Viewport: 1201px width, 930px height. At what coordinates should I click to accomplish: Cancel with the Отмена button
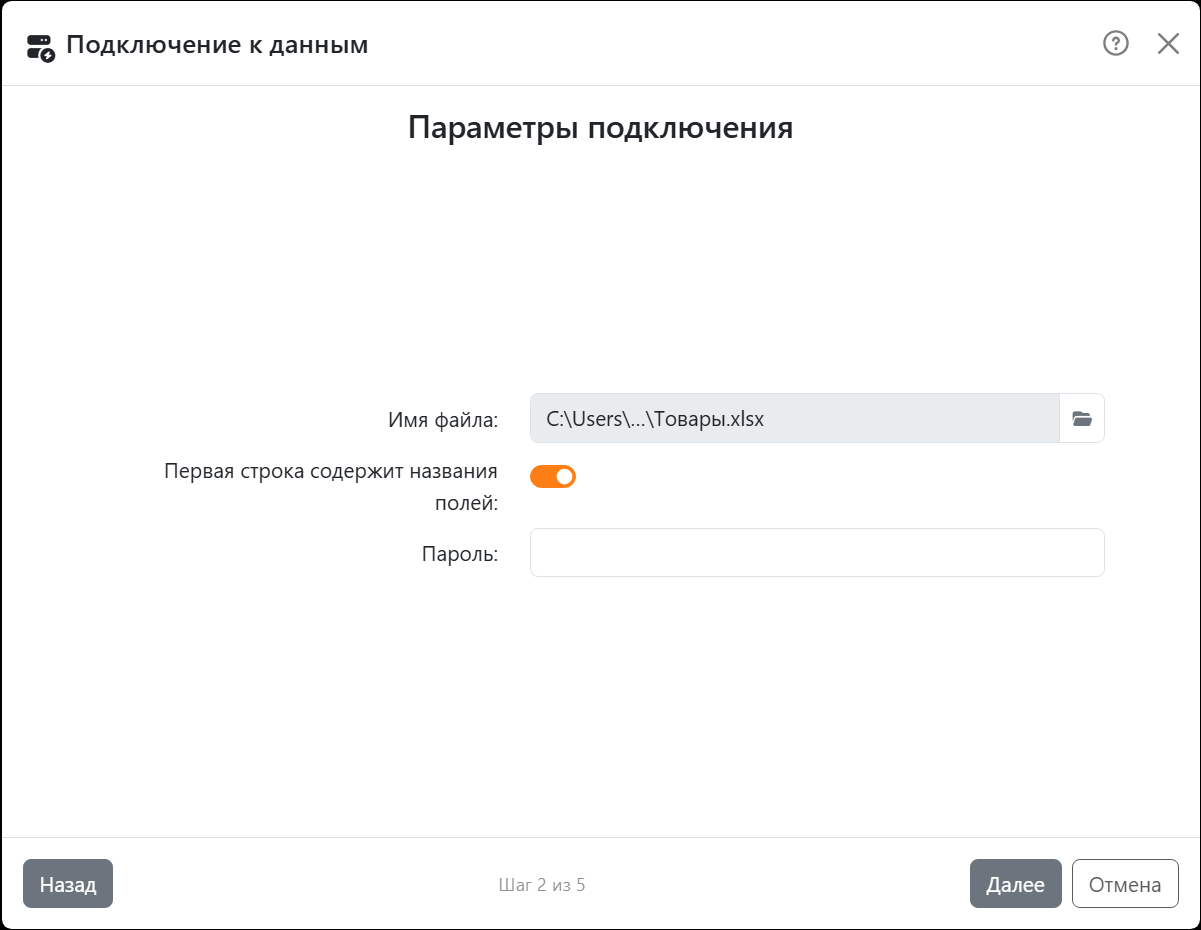point(1125,884)
